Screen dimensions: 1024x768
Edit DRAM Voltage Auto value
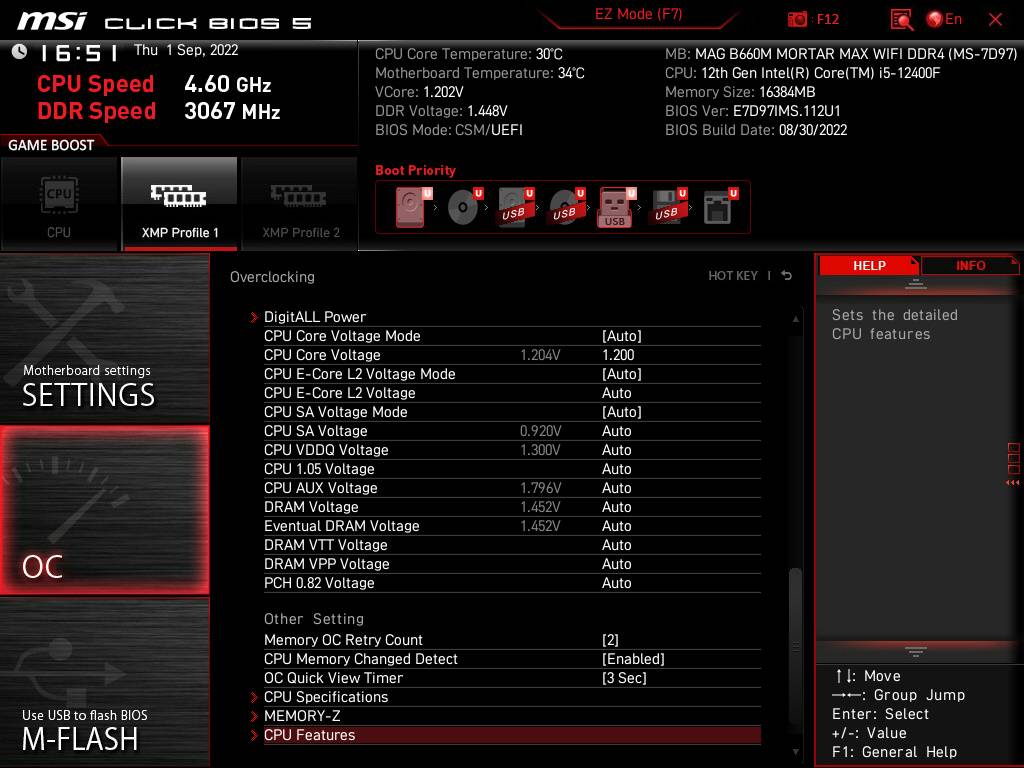click(x=616, y=506)
